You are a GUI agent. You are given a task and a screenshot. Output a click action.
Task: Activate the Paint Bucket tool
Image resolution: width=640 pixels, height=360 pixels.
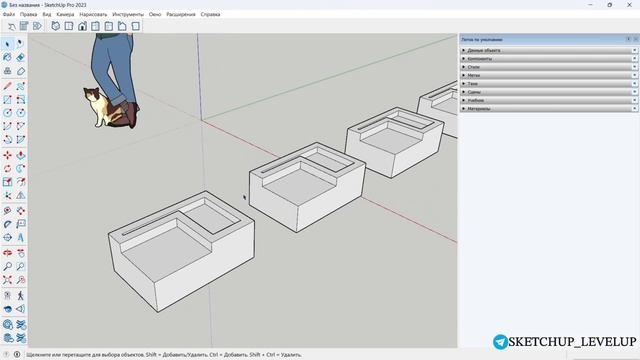(7, 57)
